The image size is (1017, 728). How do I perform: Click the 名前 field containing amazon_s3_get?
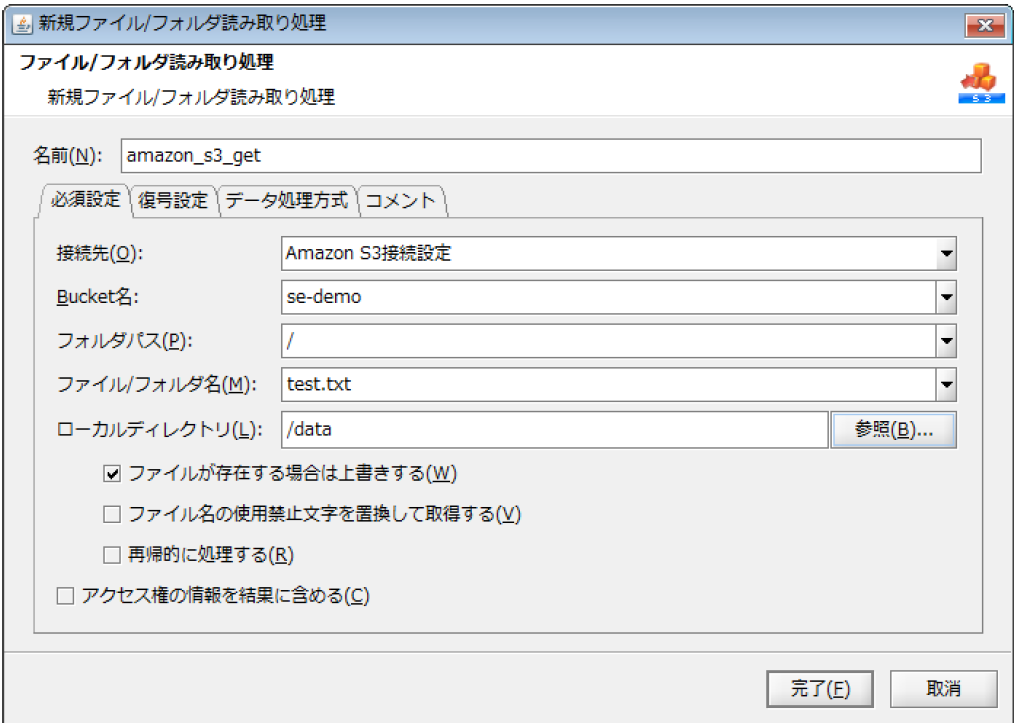point(400,154)
